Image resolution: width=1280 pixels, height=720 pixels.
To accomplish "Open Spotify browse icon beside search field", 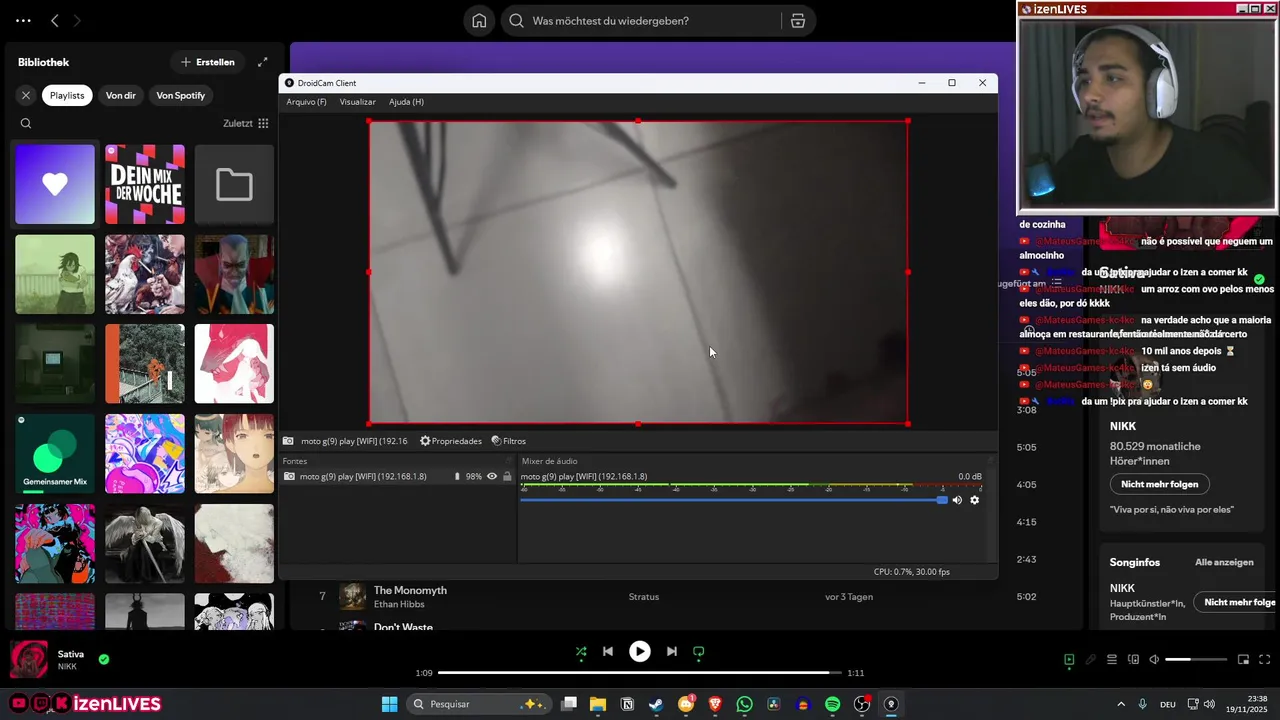I will click(797, 21).
